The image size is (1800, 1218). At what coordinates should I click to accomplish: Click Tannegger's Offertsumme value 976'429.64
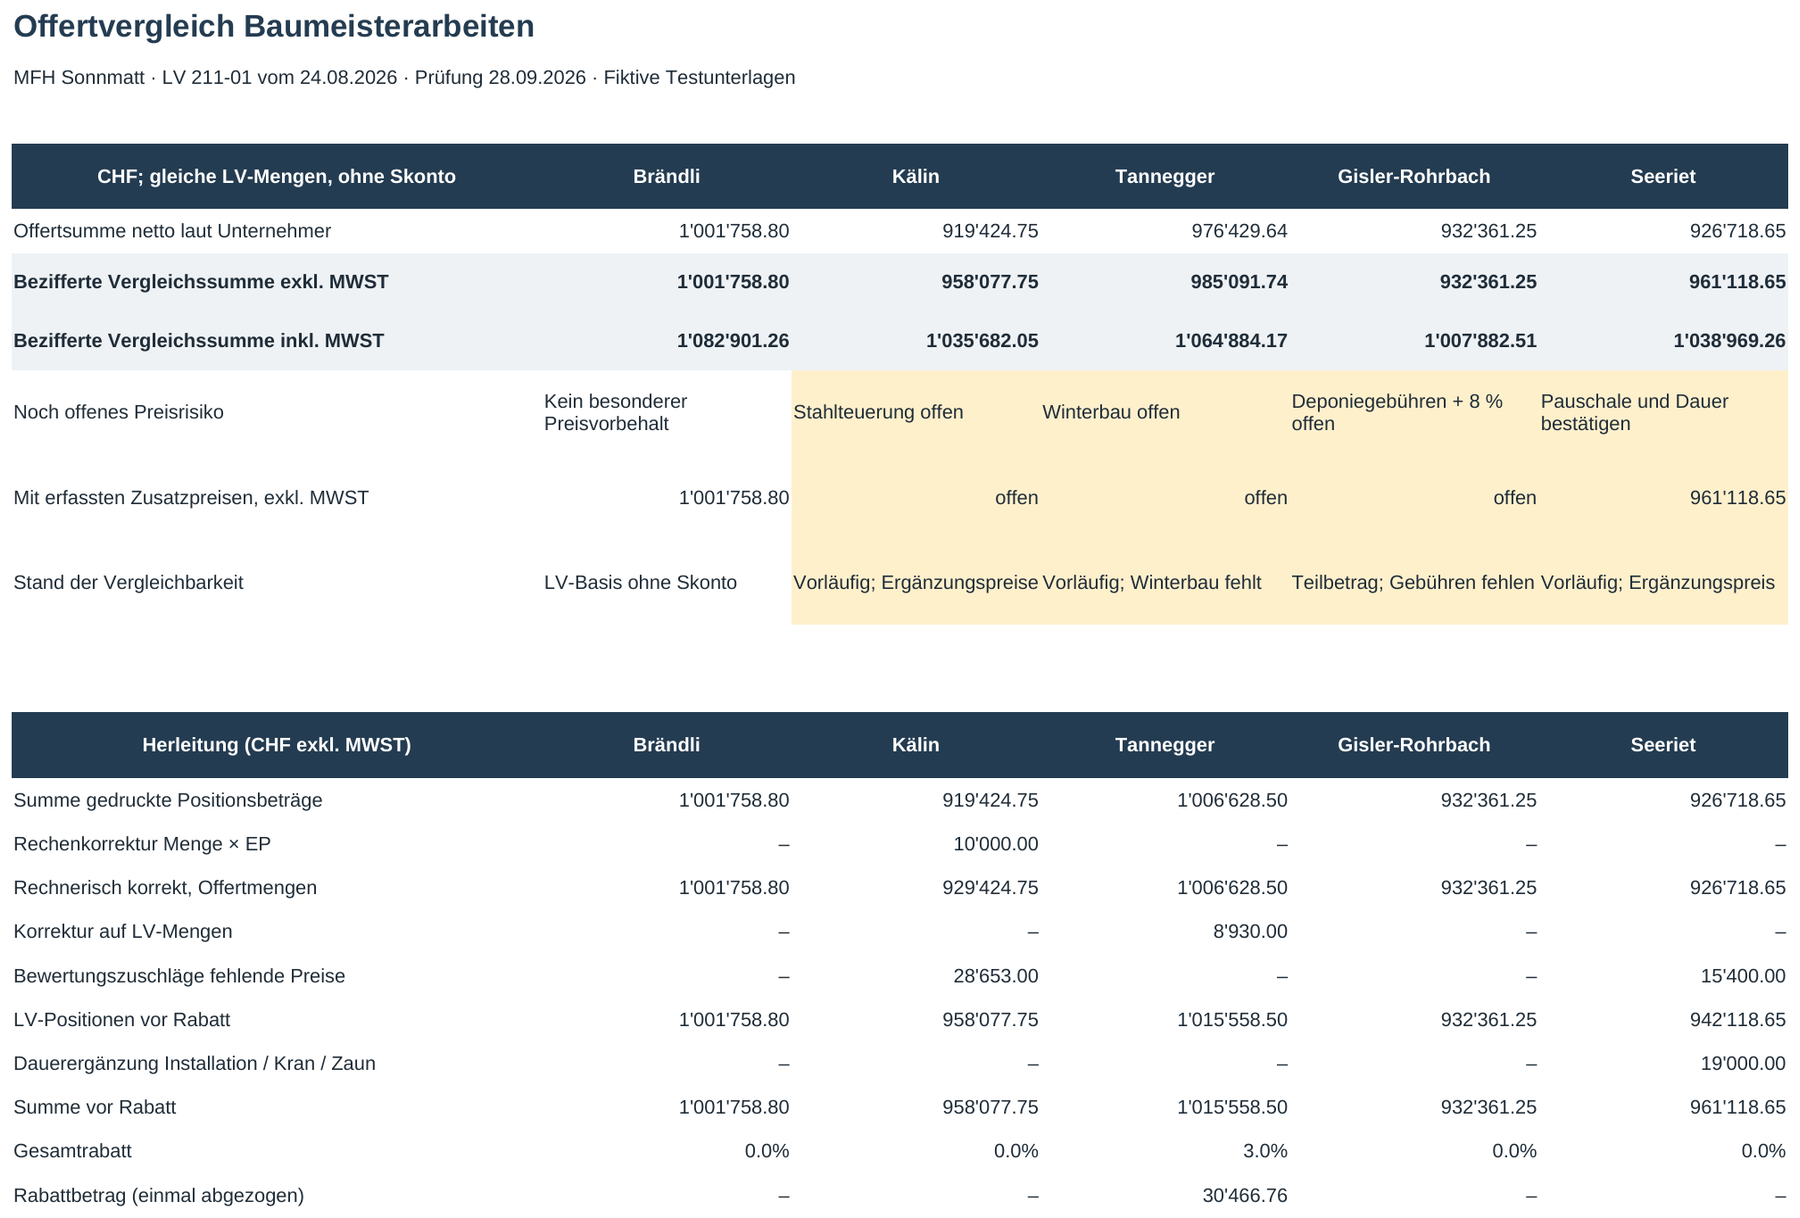[1239, 231]
